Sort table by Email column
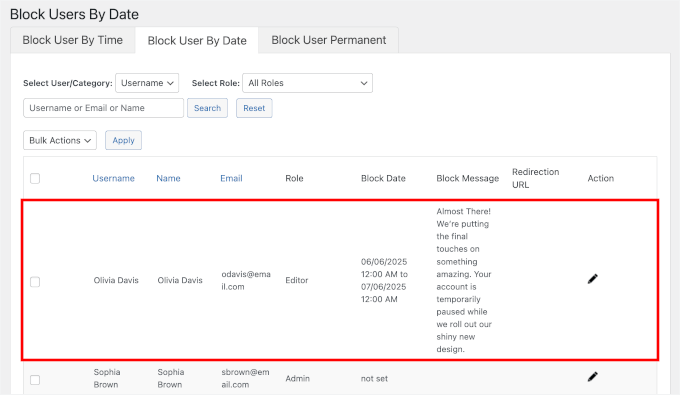Viewport: 680px width, 395px height. pos(231,178)
